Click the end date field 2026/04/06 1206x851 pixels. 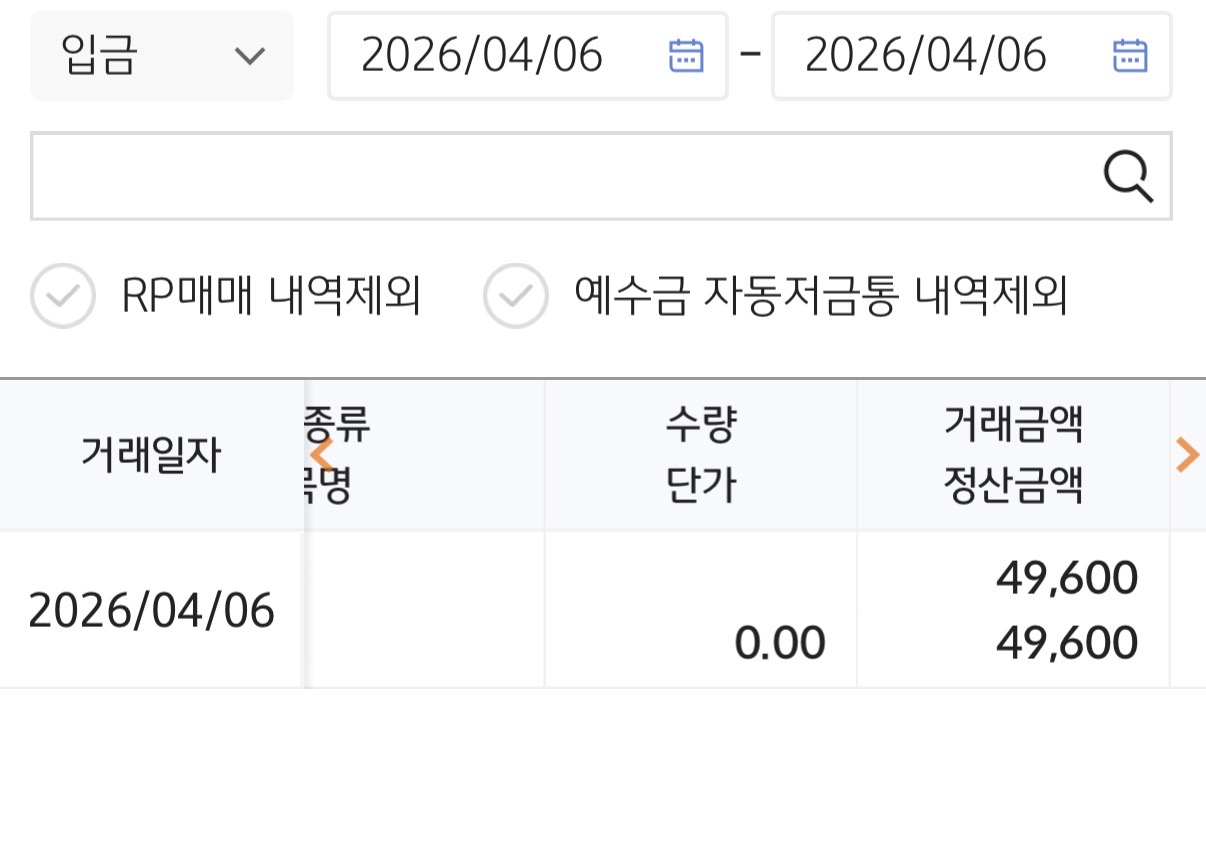926,56
